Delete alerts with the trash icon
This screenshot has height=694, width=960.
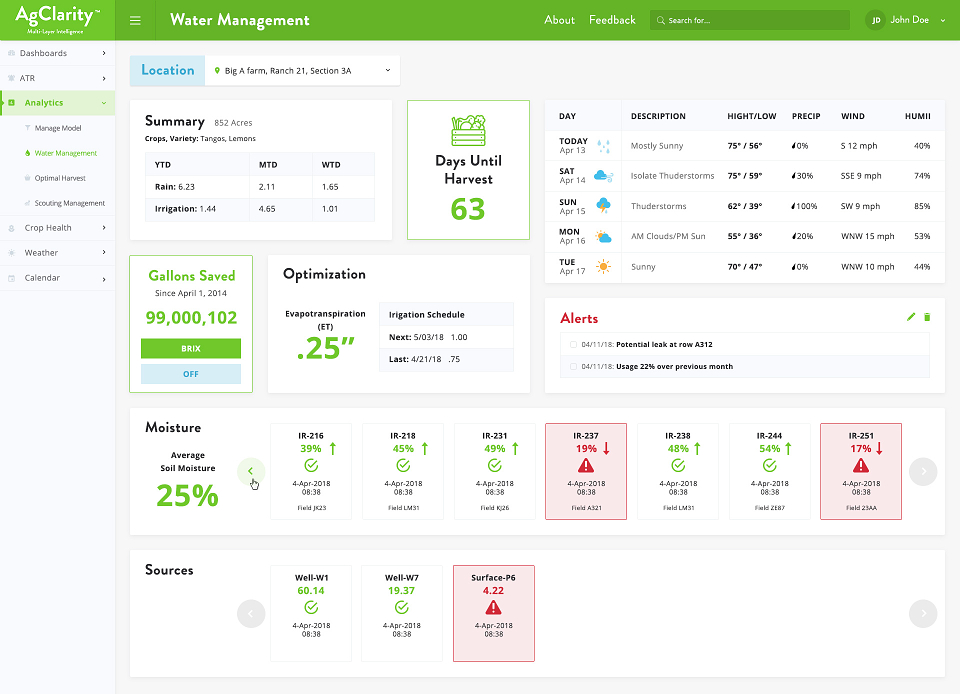(927, 316)
